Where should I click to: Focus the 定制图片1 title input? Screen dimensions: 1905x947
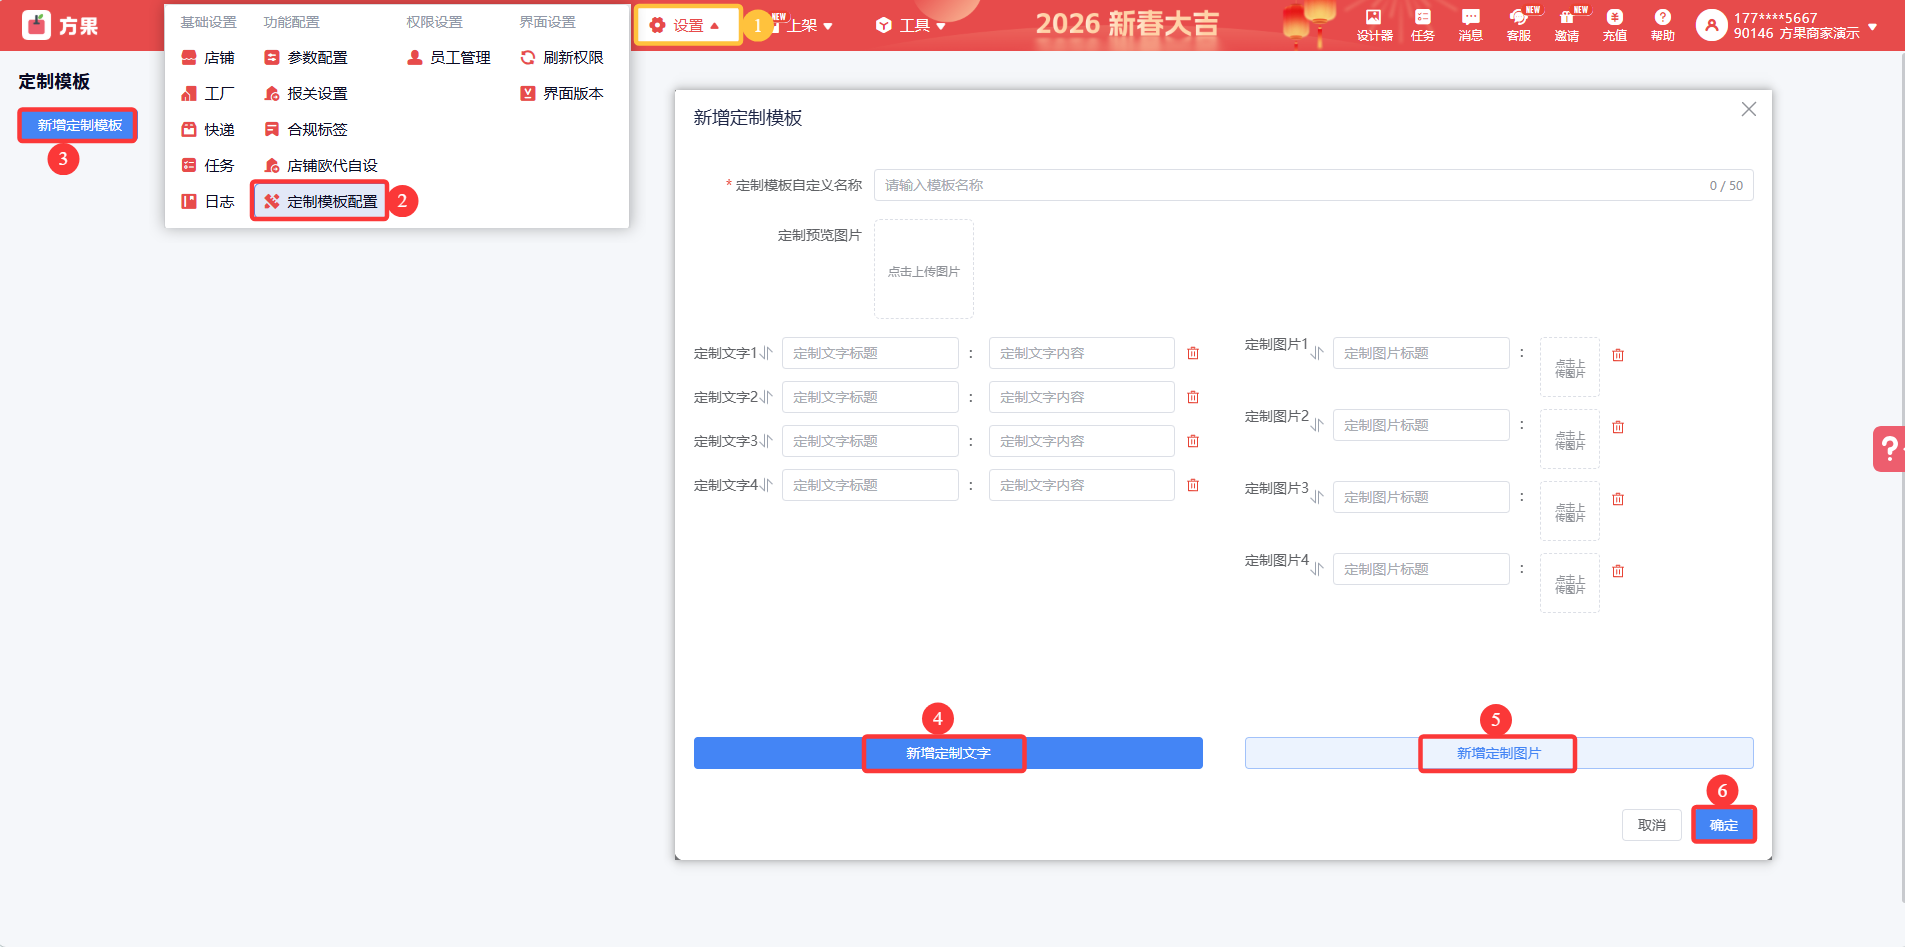1421,353
